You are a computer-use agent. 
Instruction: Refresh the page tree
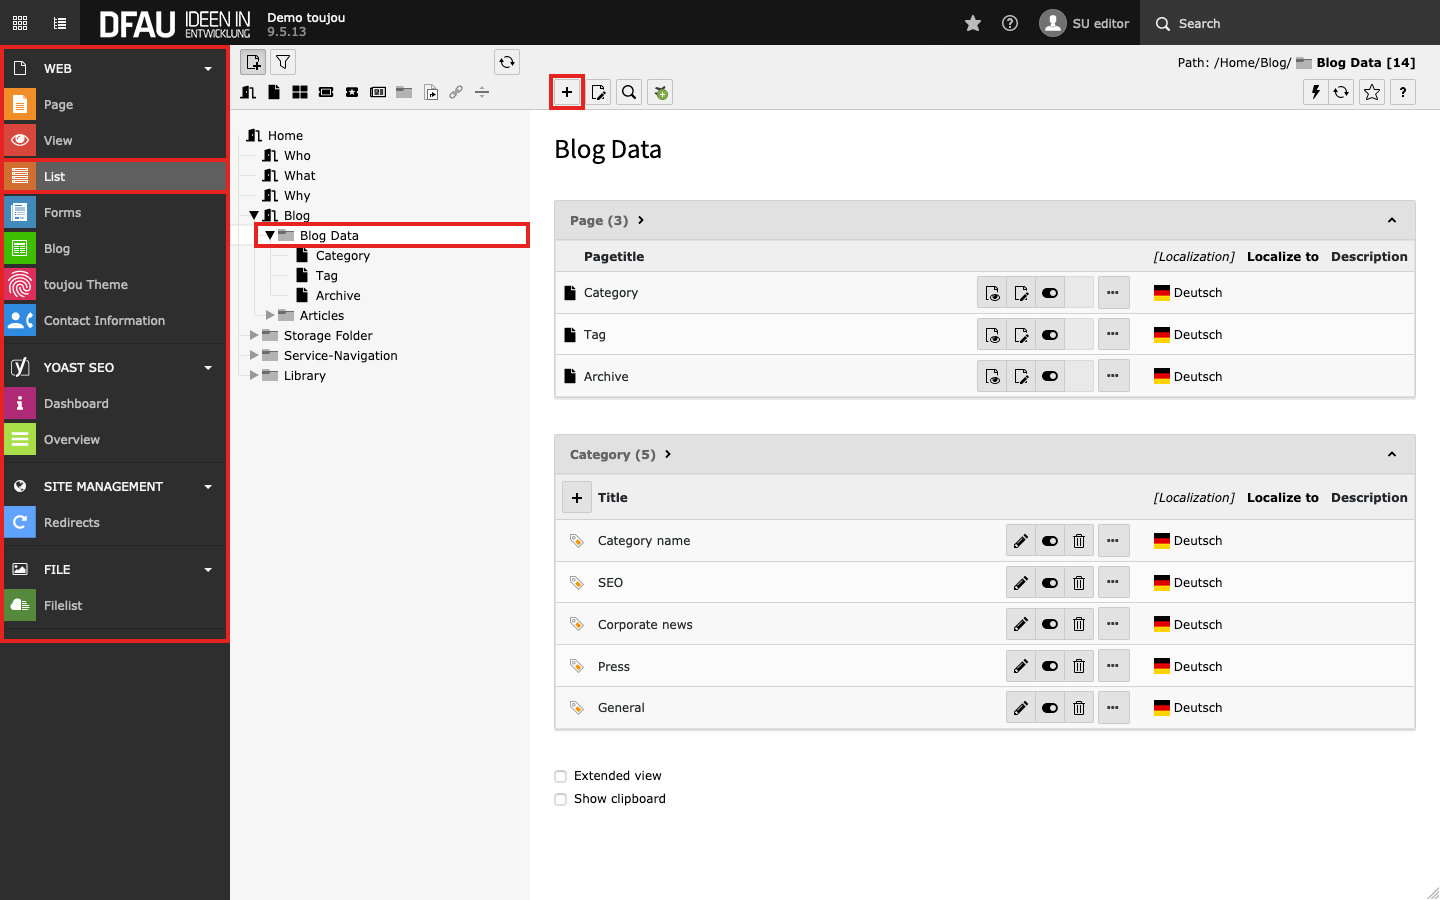[507, 62]
